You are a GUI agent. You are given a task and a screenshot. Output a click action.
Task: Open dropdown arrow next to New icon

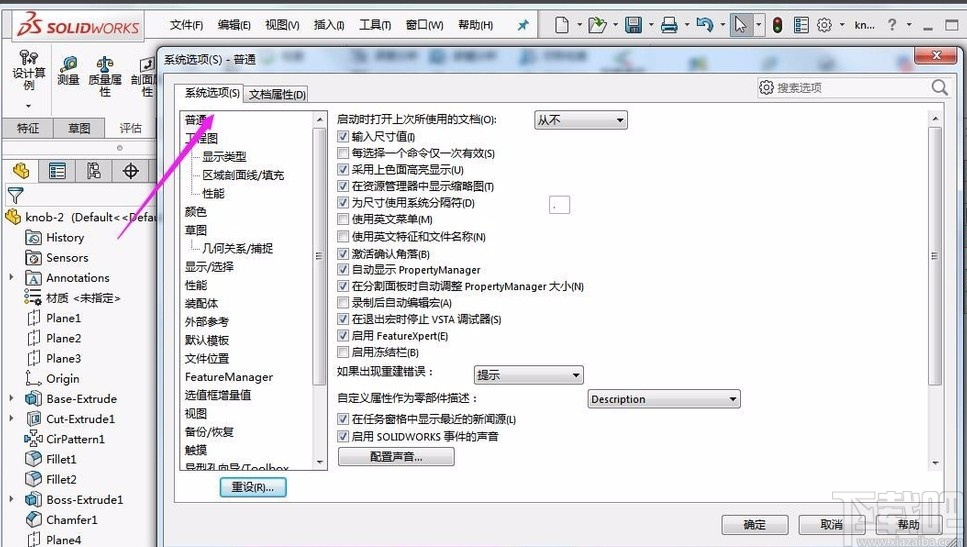(x=579, y=26)
